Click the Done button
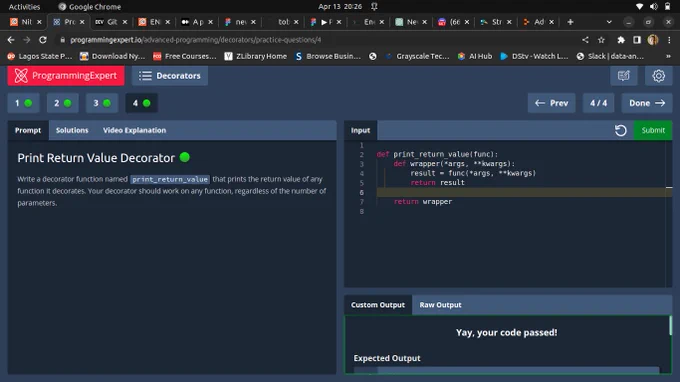 pos(647,103)
